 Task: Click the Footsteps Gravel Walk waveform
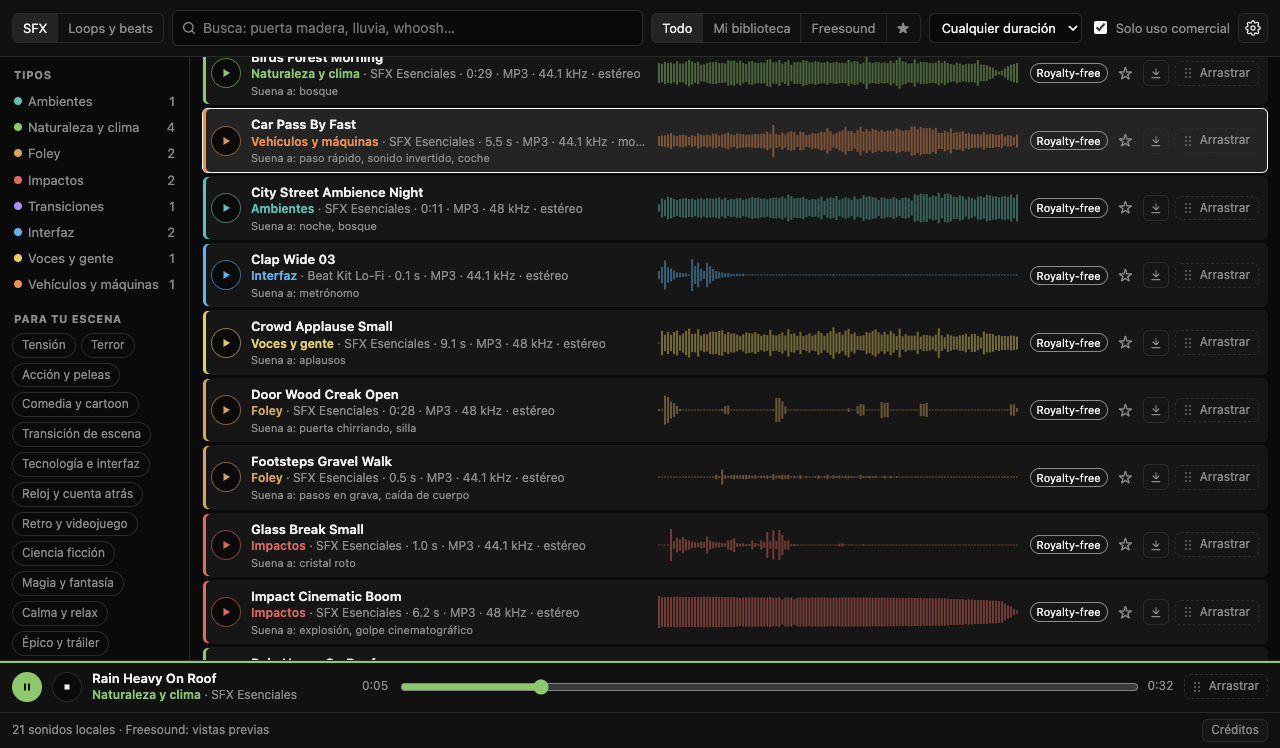pyautogui.click(x=838, y=477)
